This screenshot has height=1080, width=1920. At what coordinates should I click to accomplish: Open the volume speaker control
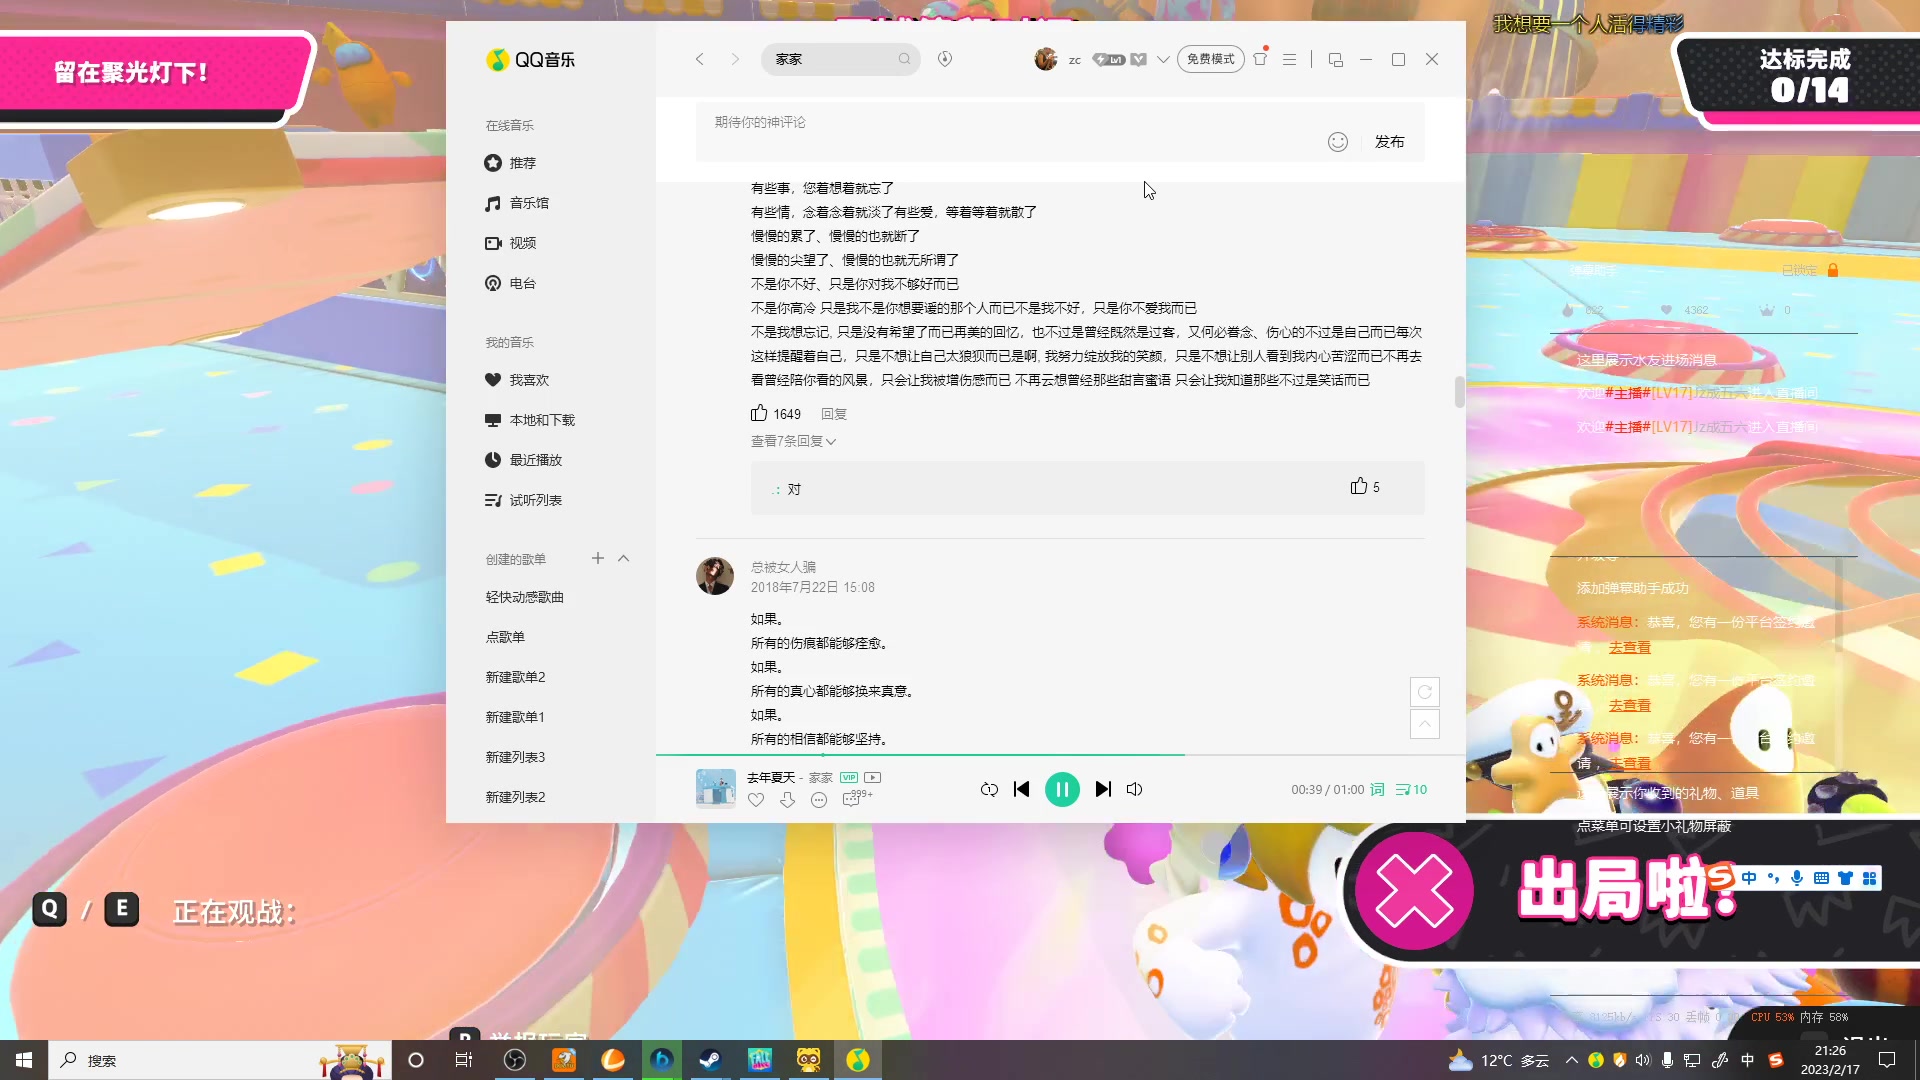1134,789
